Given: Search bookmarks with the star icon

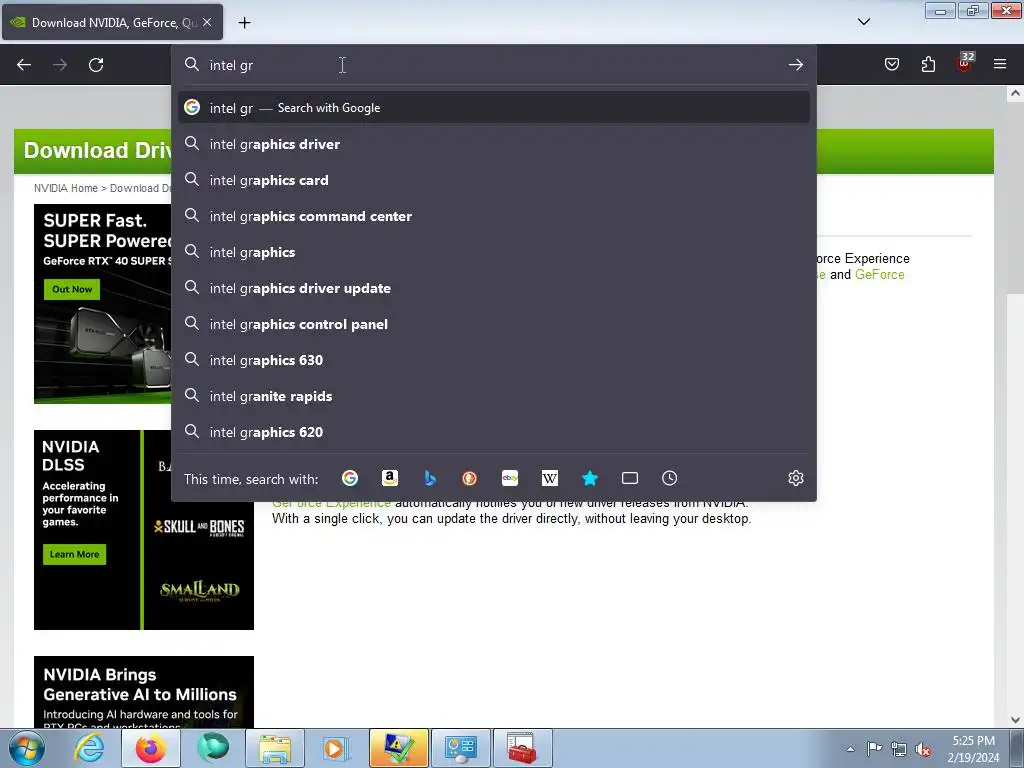Looking at the screenshot, I should coord(590,478).
